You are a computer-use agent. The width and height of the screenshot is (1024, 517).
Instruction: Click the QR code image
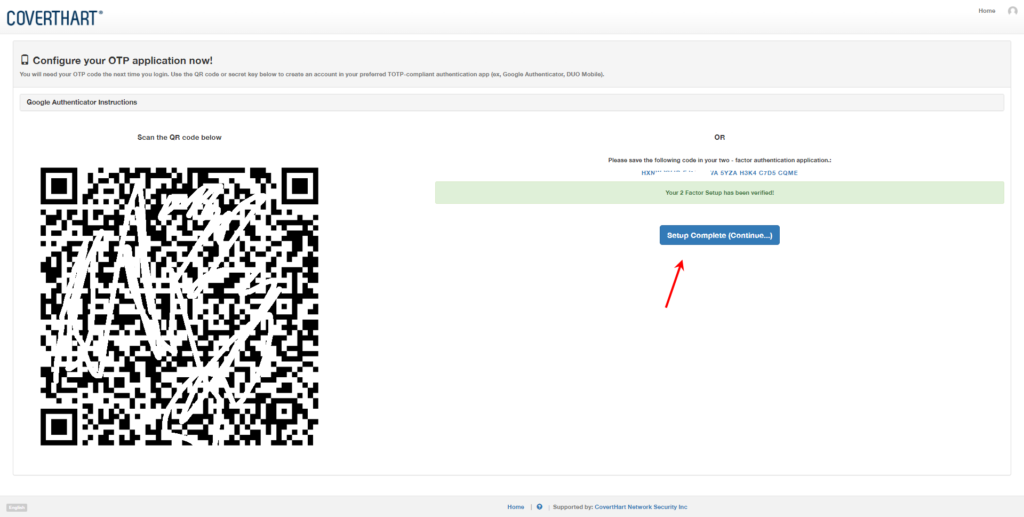(179, 306)
